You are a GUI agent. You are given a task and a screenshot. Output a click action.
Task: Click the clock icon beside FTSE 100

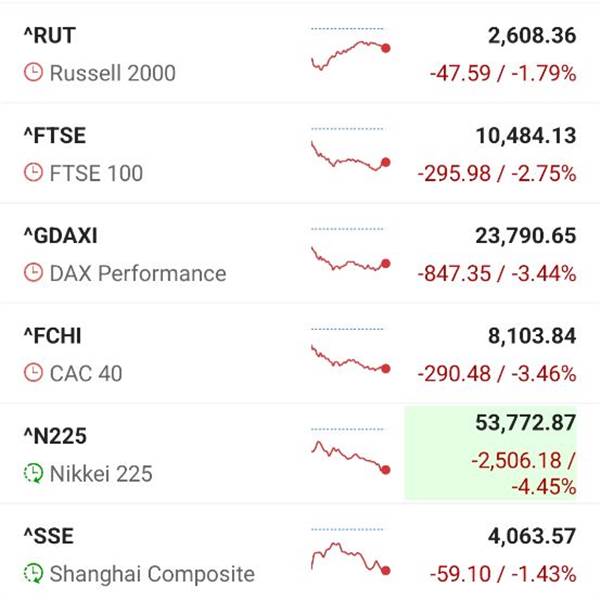[33, 173]
